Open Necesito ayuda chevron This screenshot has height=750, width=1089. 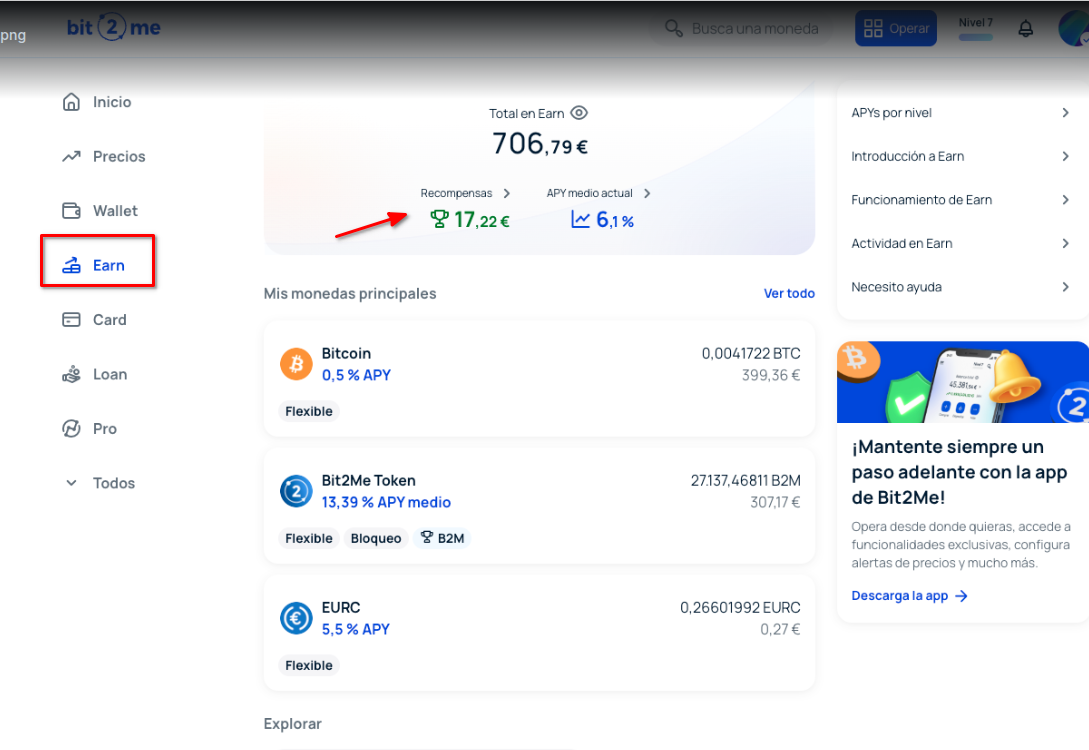(x=1065, y=287)
